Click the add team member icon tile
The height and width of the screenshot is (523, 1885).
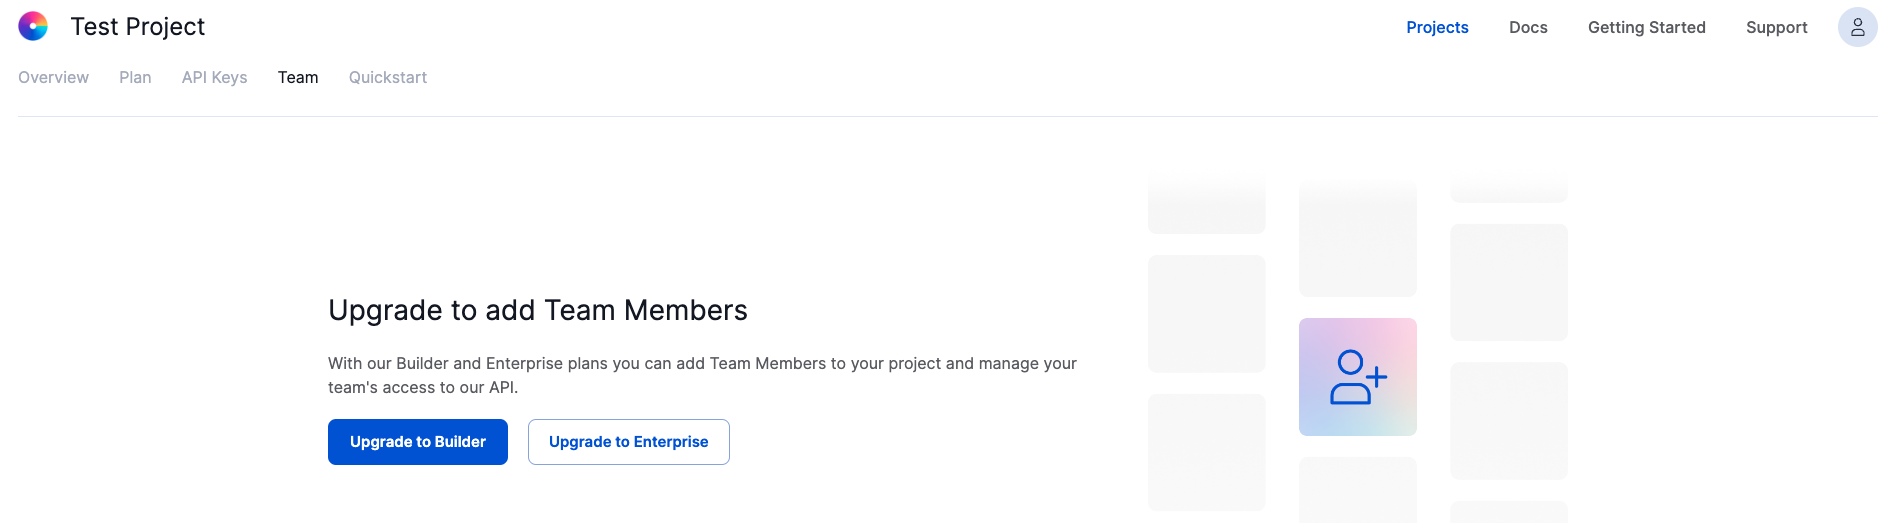click(1357, 377)
